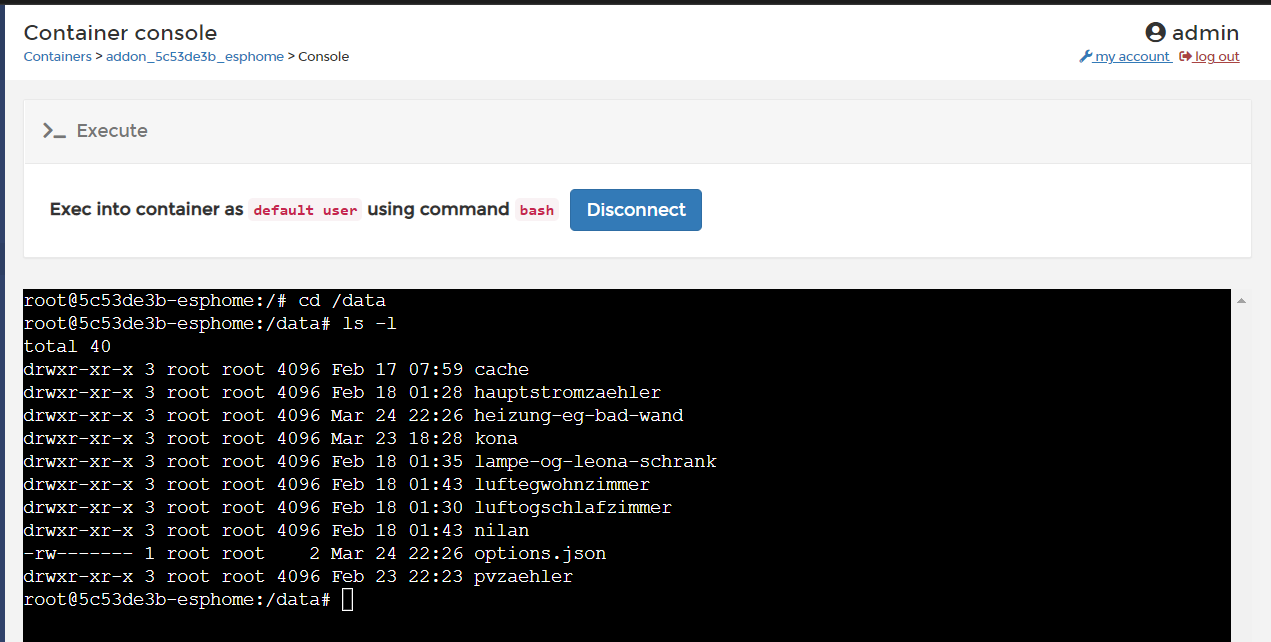Click the my account link
Image resolution: width=1271 pixels, height=642 pixels.
coord(1131,56)
